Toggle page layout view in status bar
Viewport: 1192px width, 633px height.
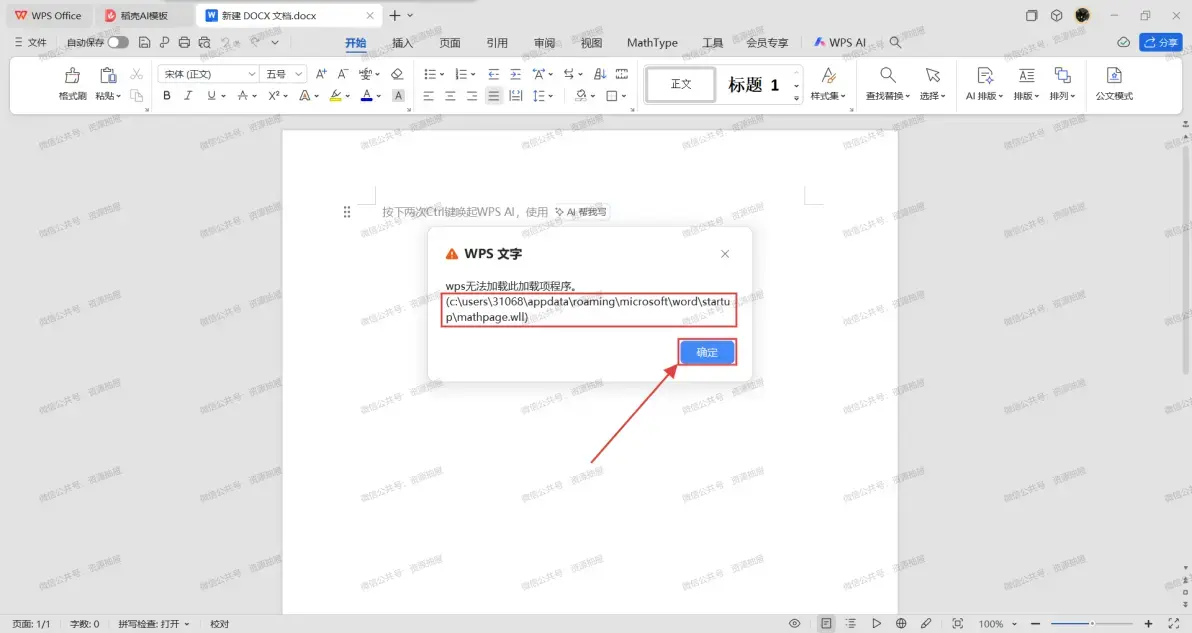click(x=826, y=623)
